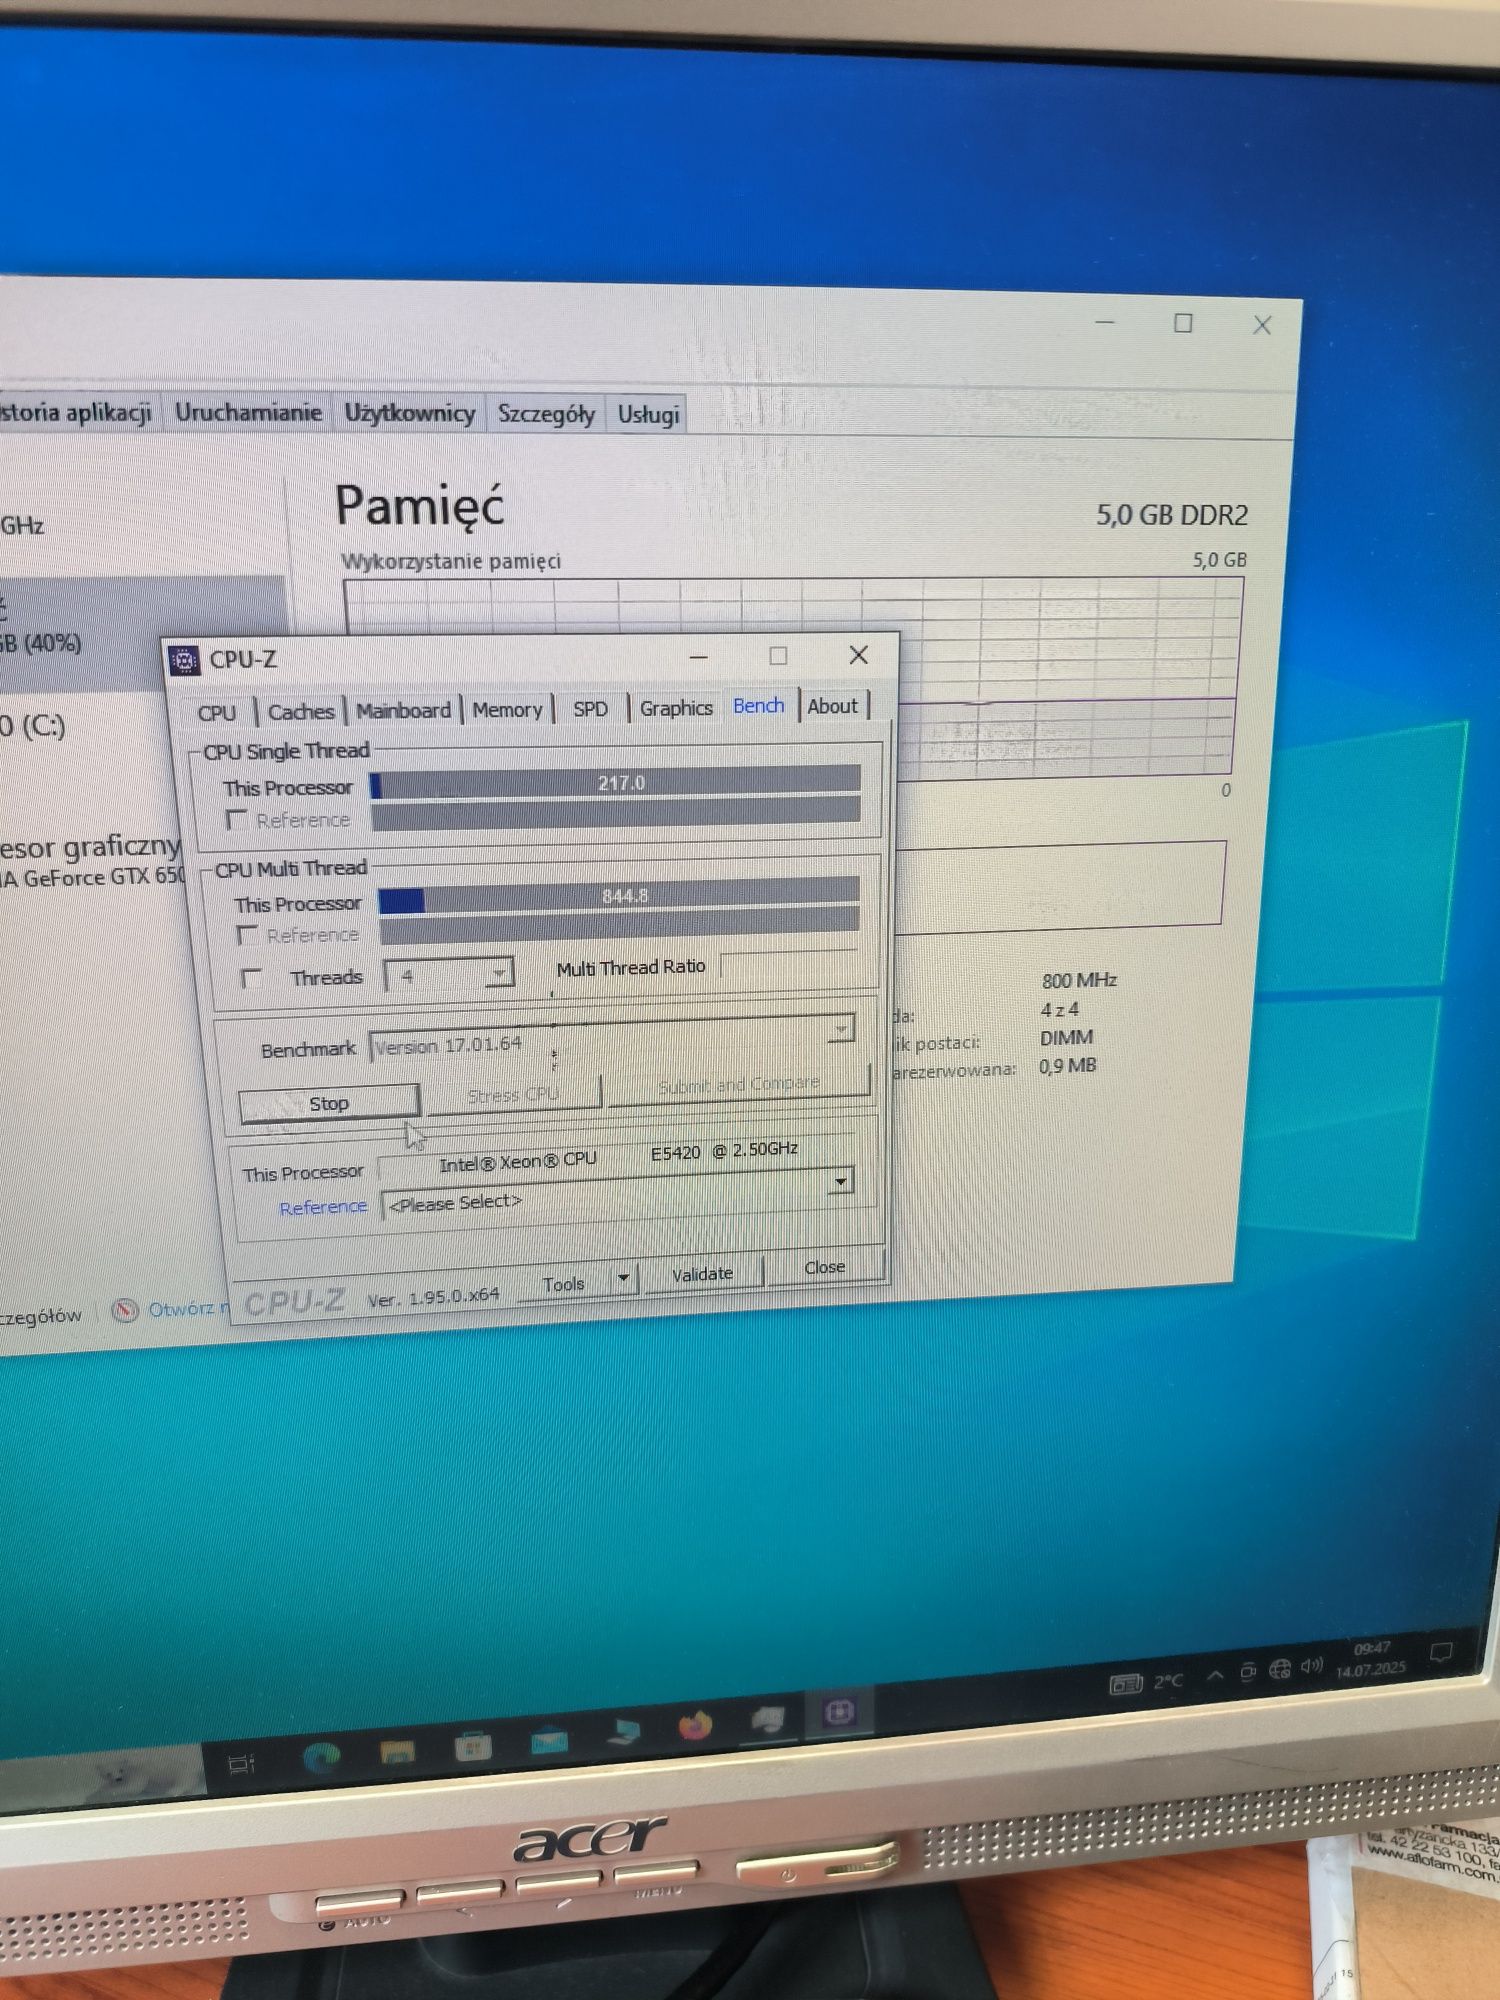
Task: Select the CPU-Z taskbar icon
Action: (x=838, y=1713)
